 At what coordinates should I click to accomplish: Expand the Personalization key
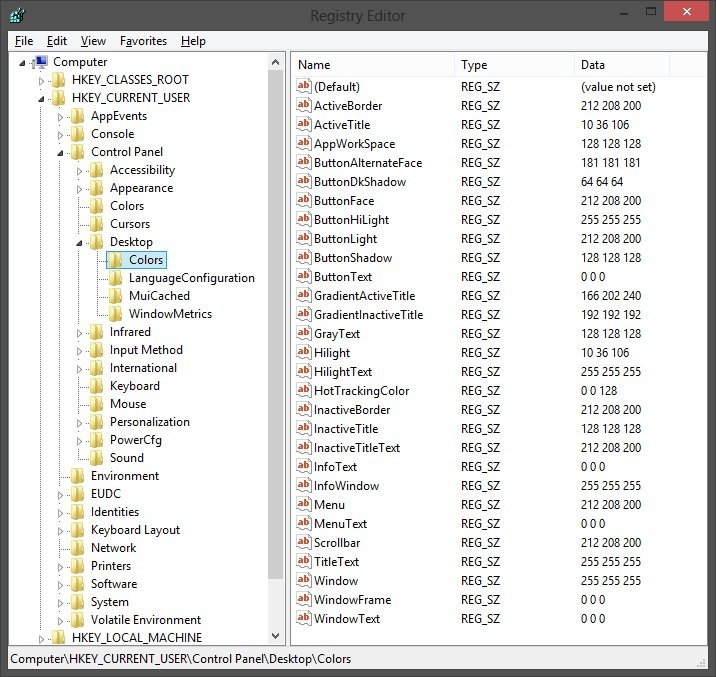[x=79, y=423]
